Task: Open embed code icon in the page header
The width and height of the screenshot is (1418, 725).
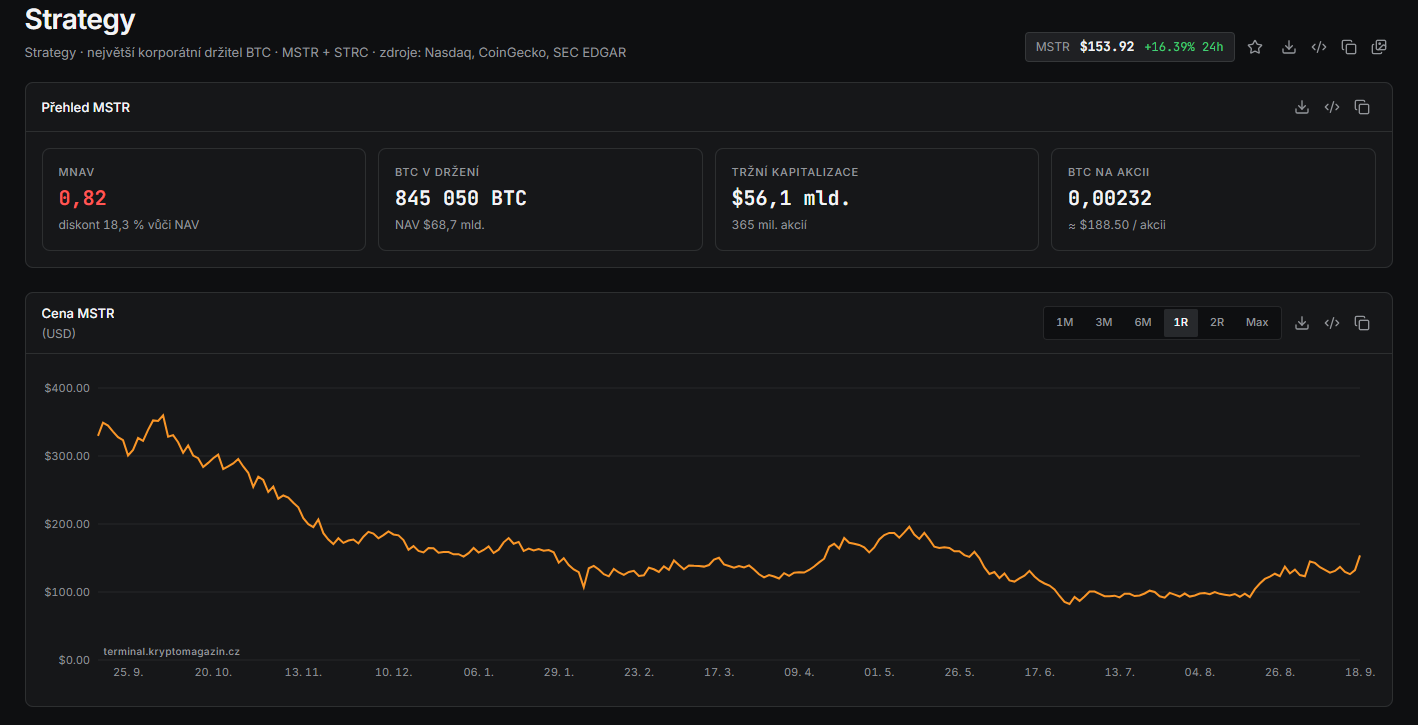Action: coord(1319,47)
